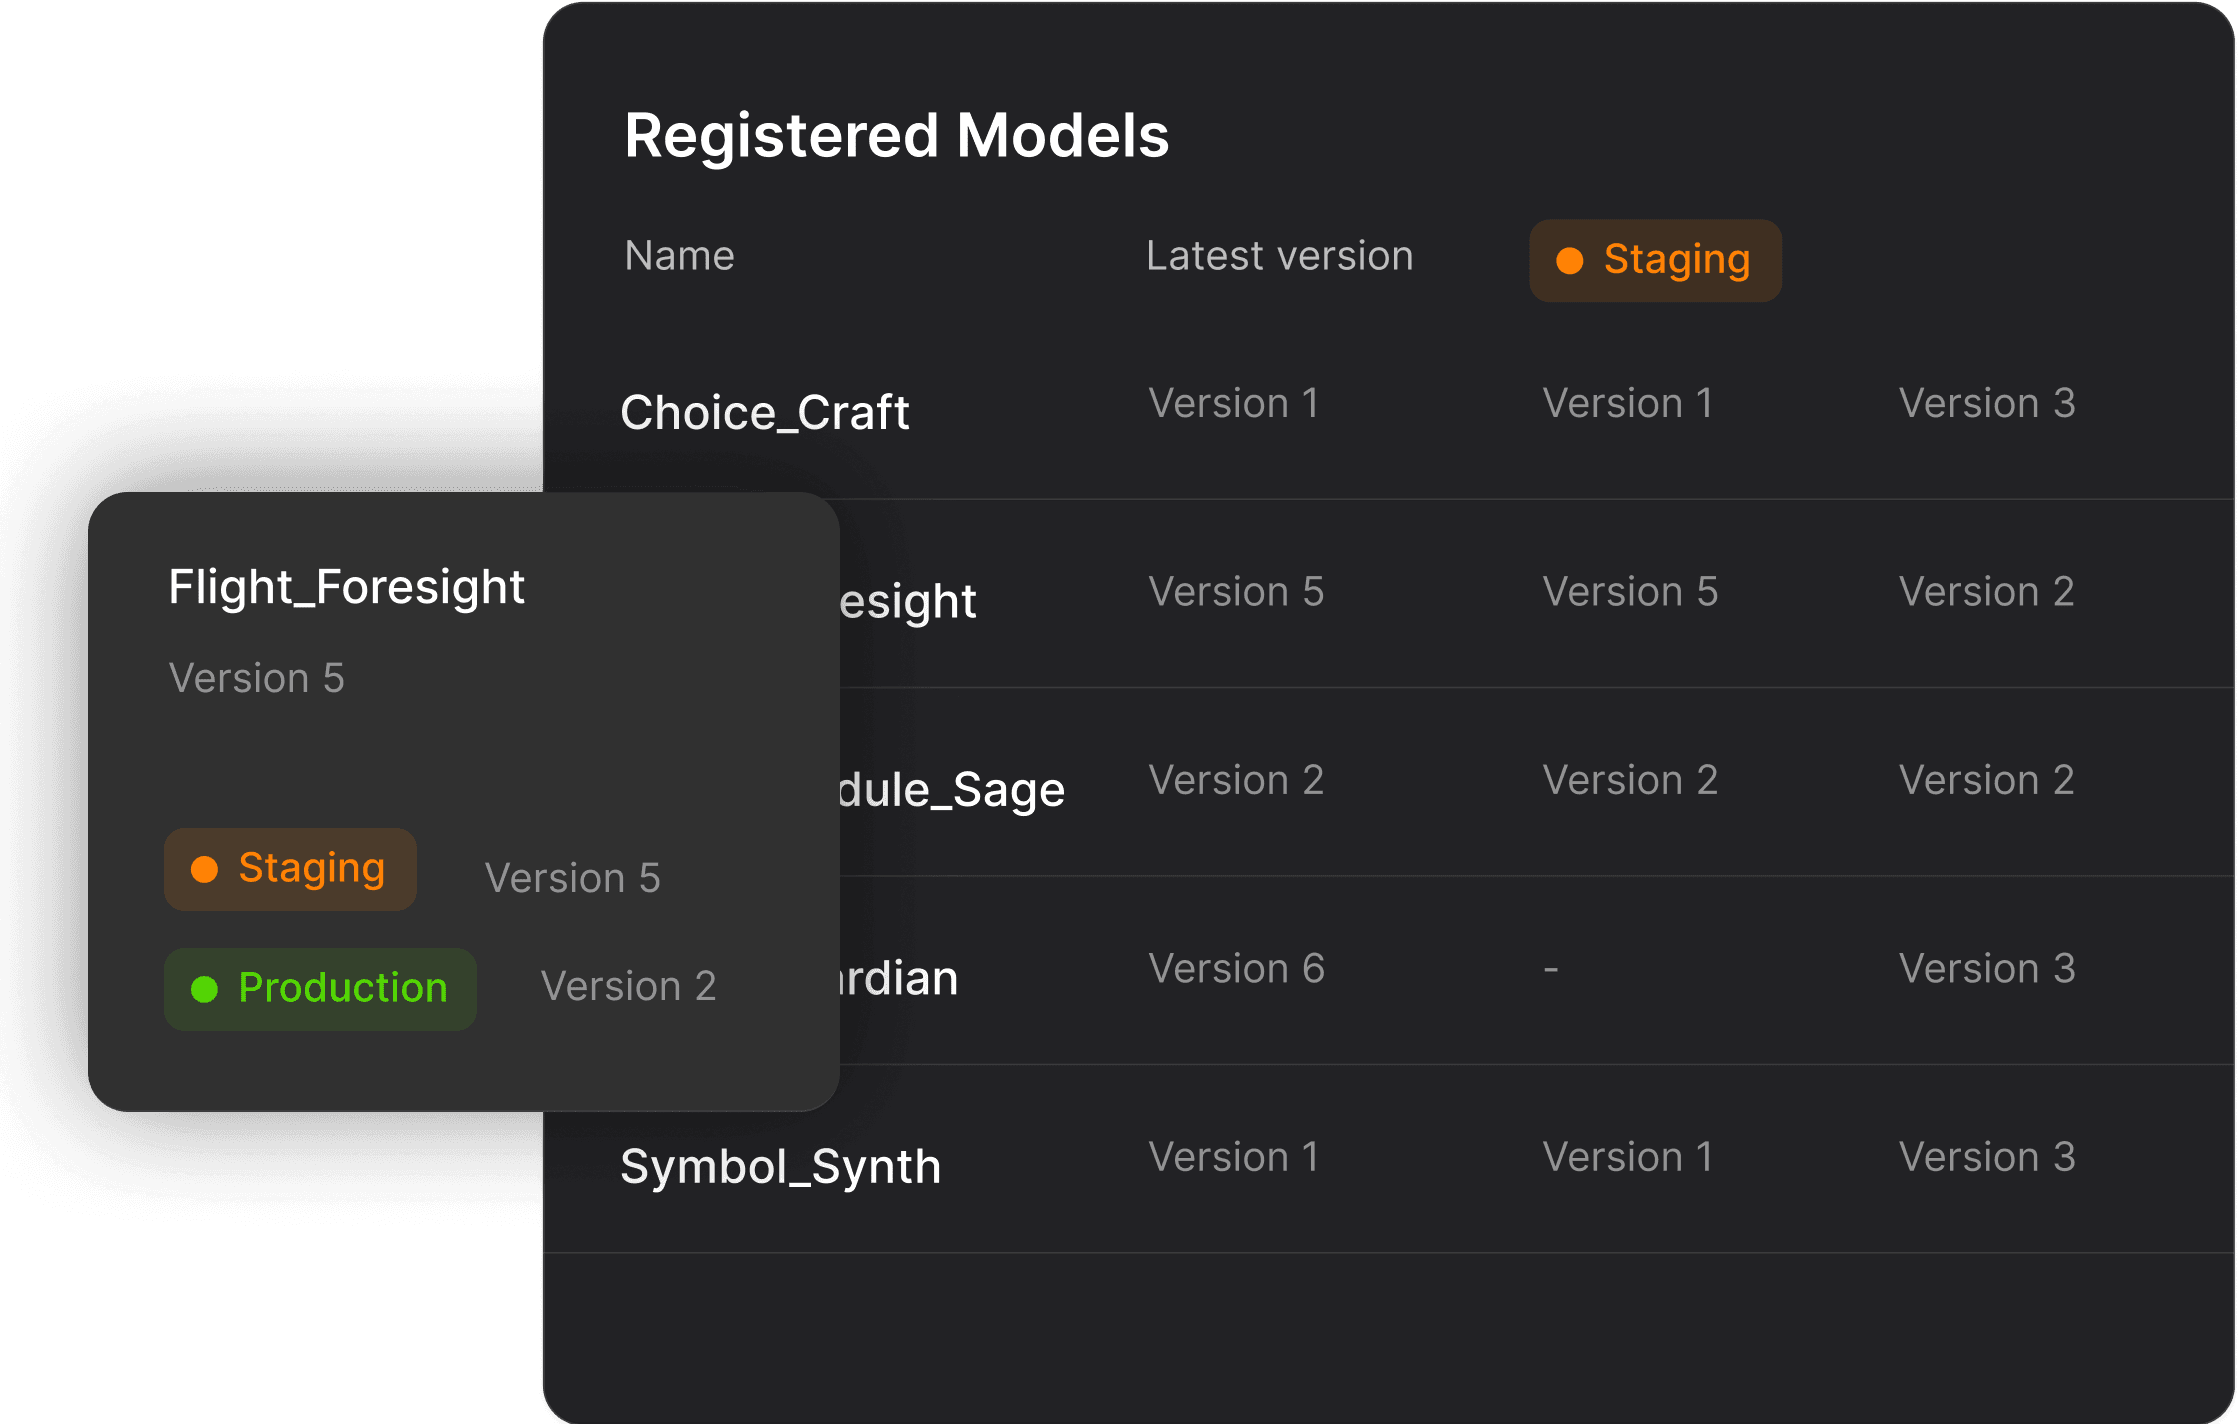
Task: Click the partially hidden Schedule_Sage name
Action: coord(952,790)
